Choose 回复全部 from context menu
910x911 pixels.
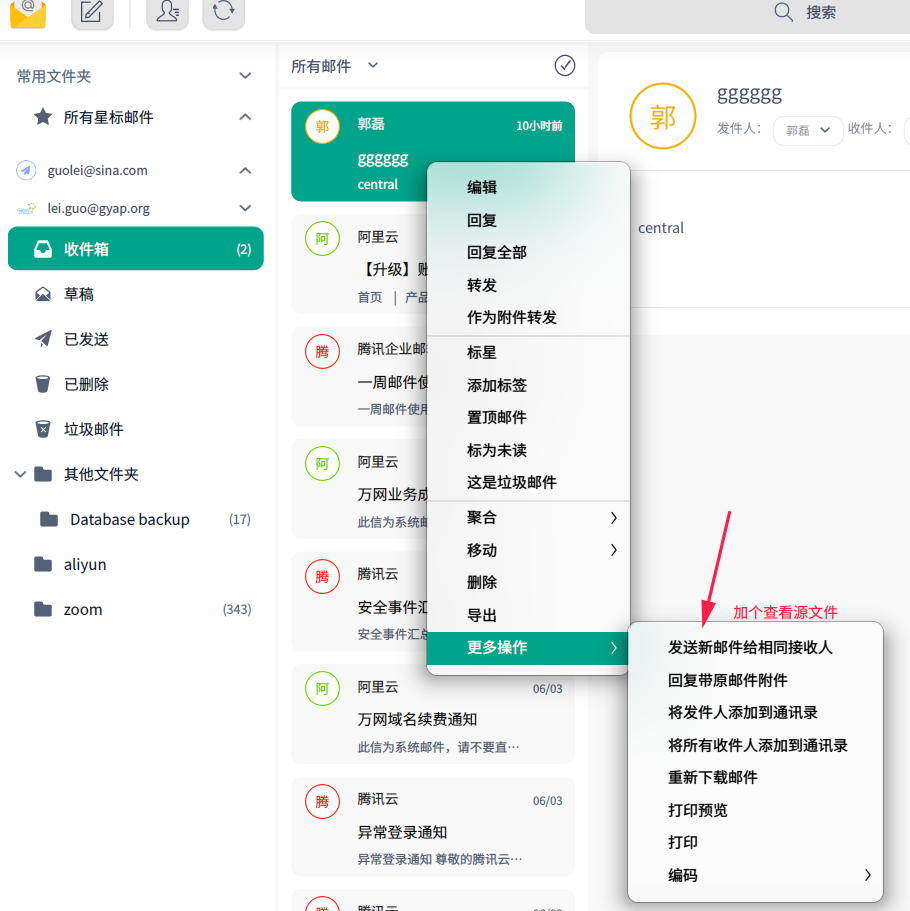[x=528, y=252]
